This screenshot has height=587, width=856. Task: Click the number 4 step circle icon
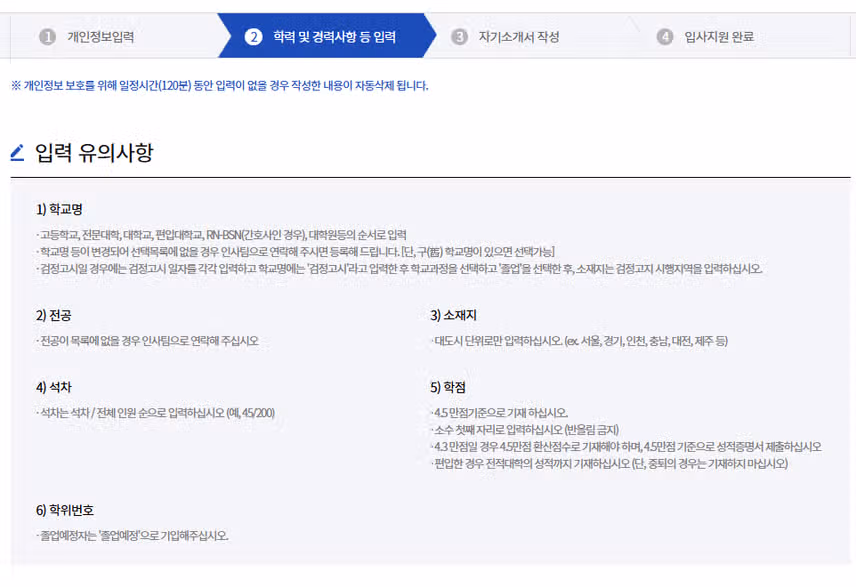click(664, 37)
